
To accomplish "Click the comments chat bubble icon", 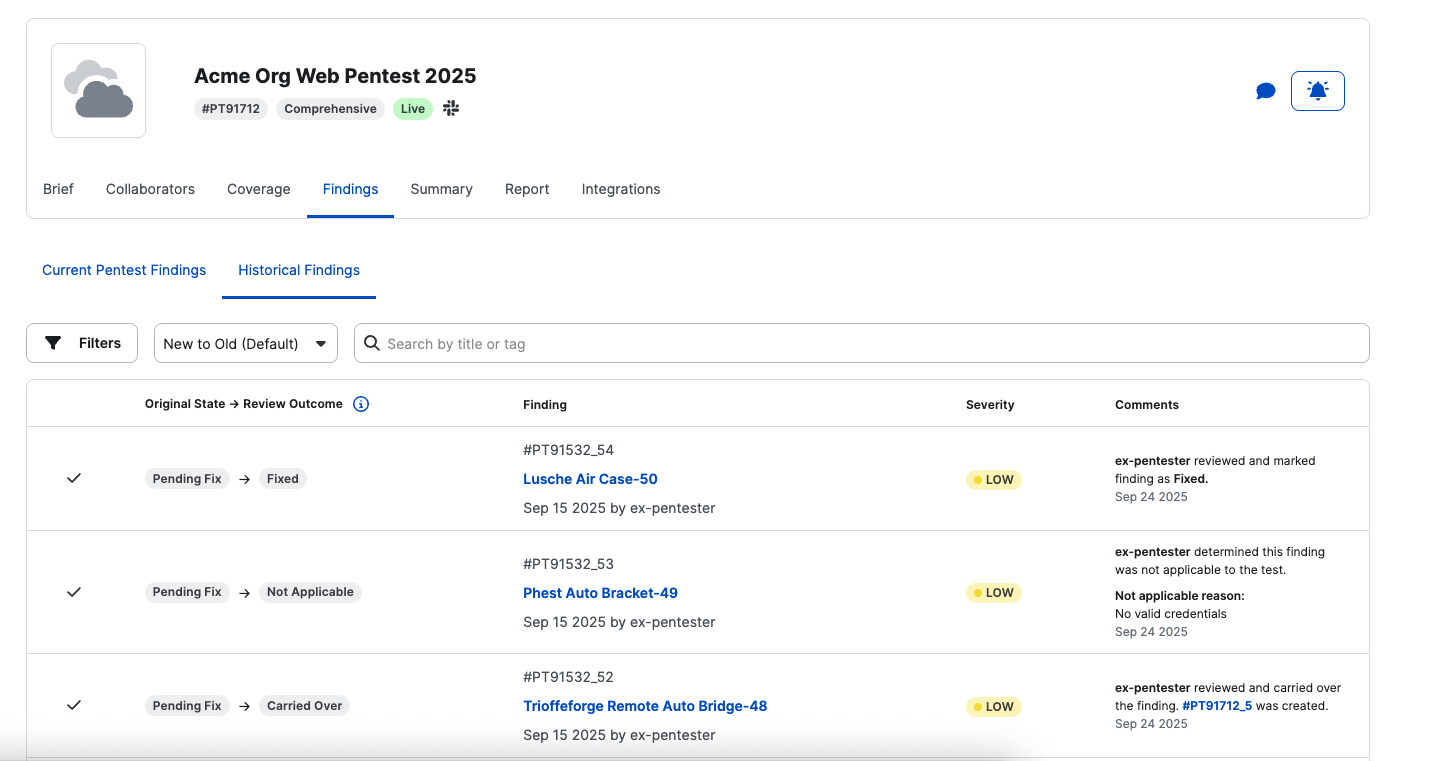I will tap(1265, 91).
